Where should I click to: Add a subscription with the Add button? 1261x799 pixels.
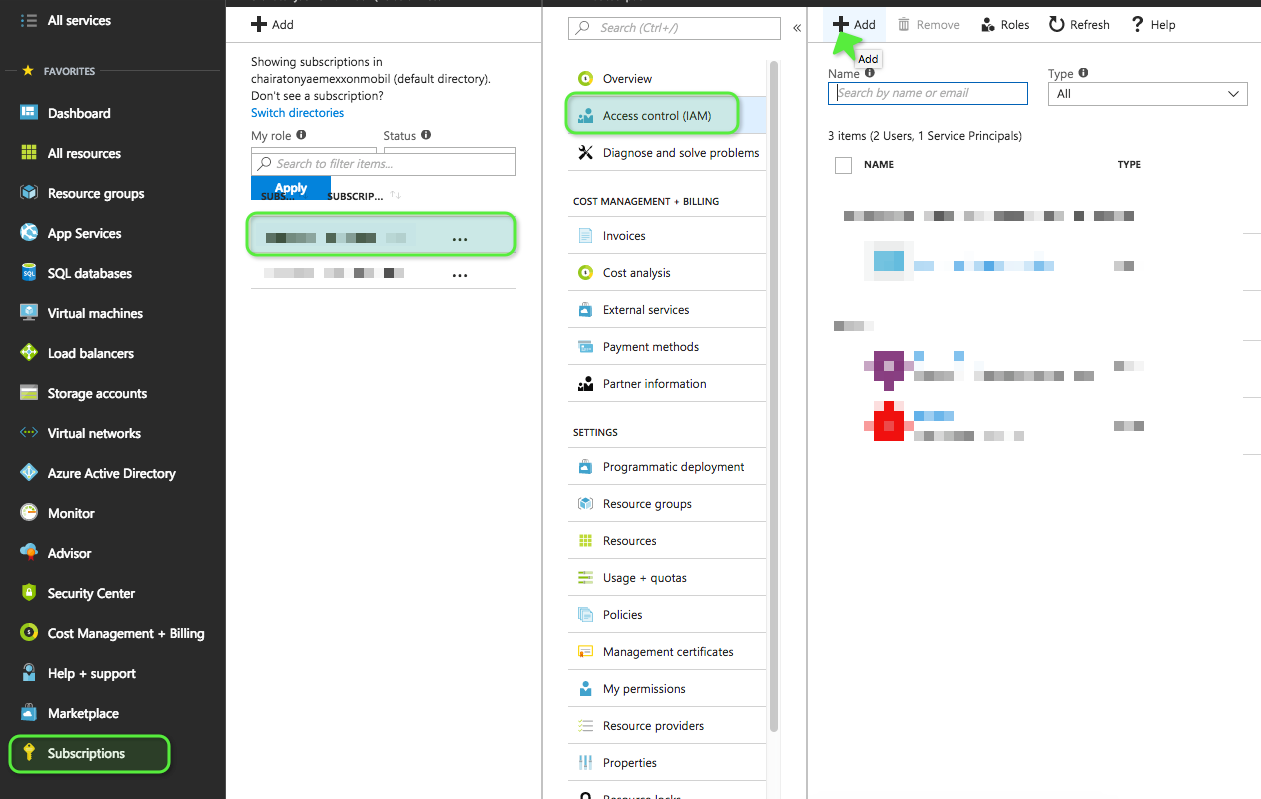(x=272, y=24)
